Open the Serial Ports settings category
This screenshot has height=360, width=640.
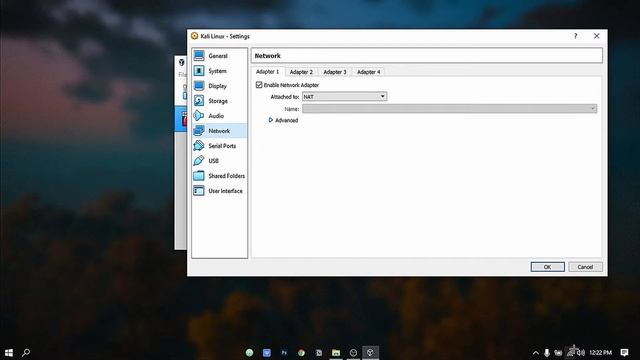click(219, 146)
